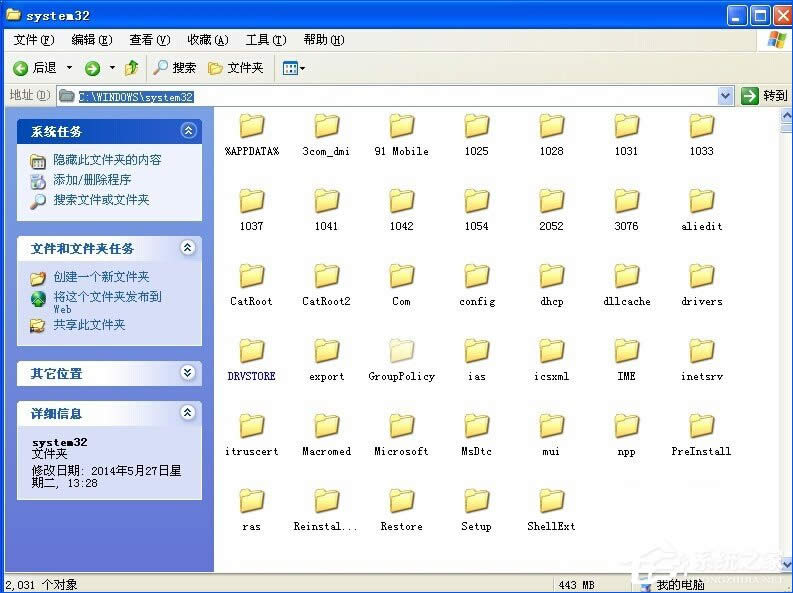793x593 pixels.
Task: Open the Back button history dropdown arrow
Action: pos(69,68)
